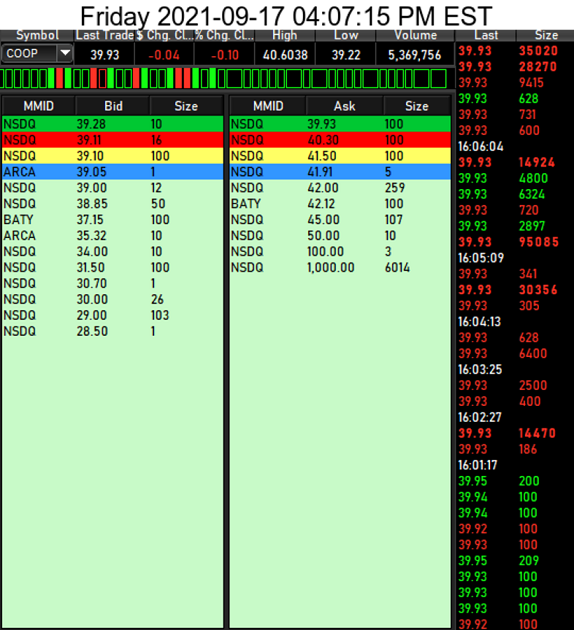Select the 42.00 ask price
Screen dimensions: 574x630
[x=323, y=188]
